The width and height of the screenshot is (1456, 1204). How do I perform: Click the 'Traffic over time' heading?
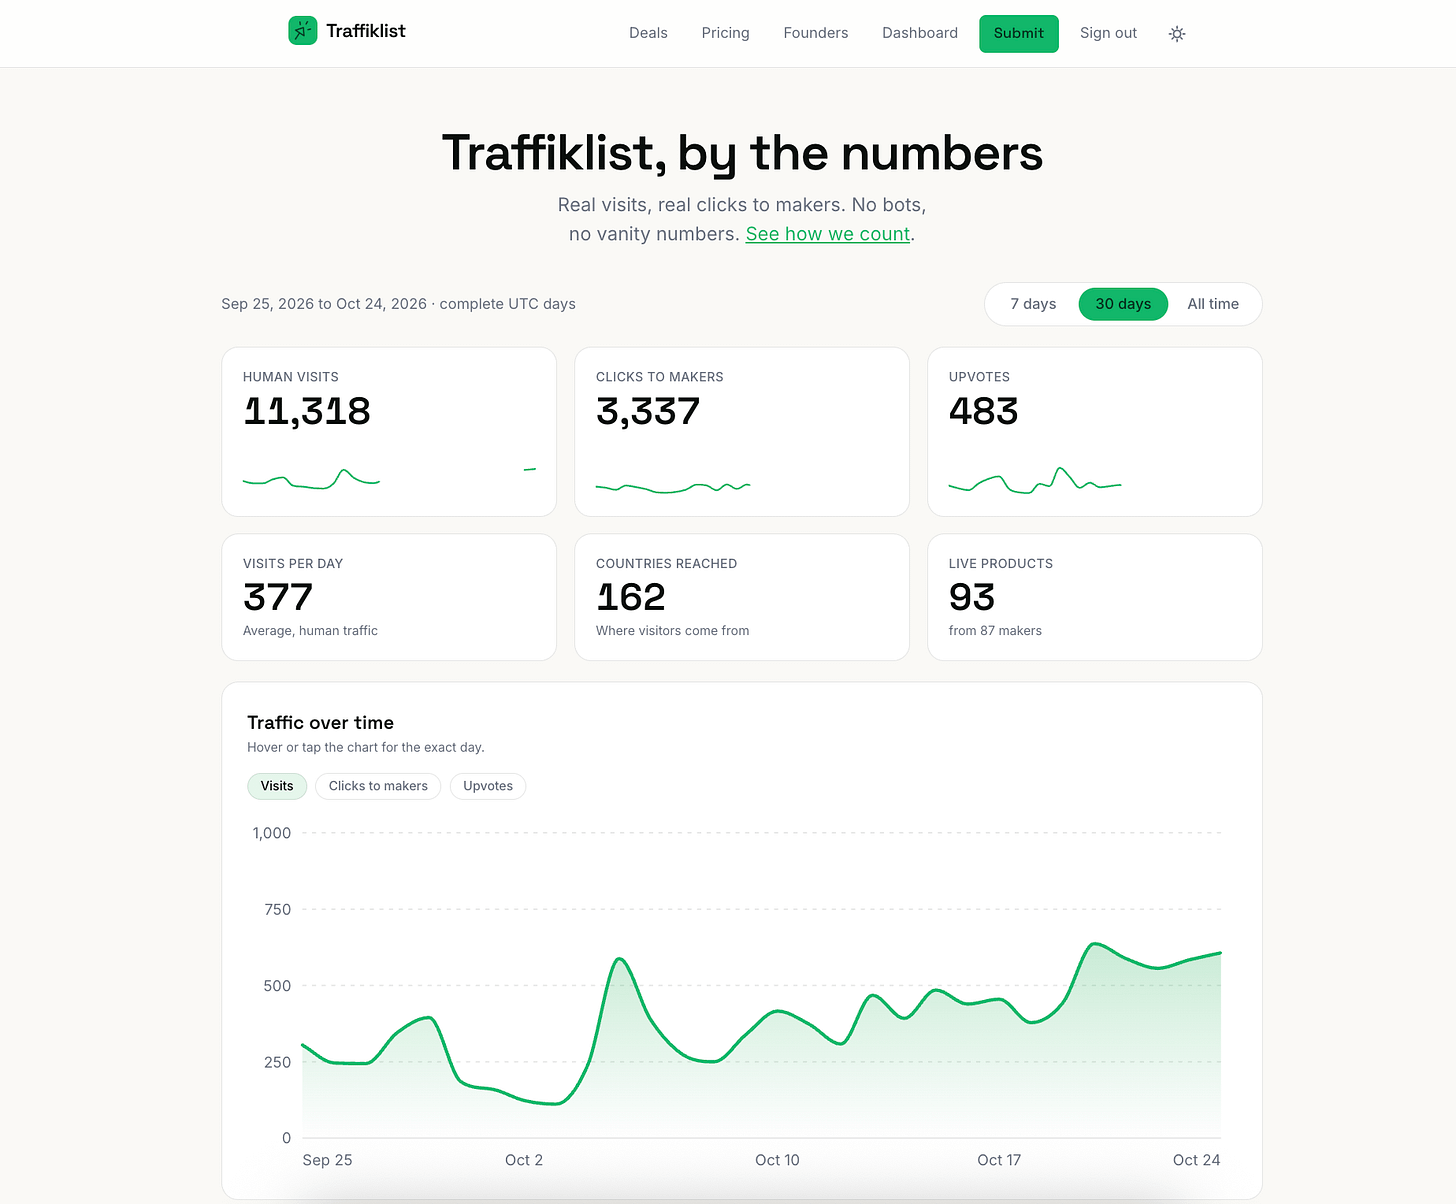click(x=320, y=723)
